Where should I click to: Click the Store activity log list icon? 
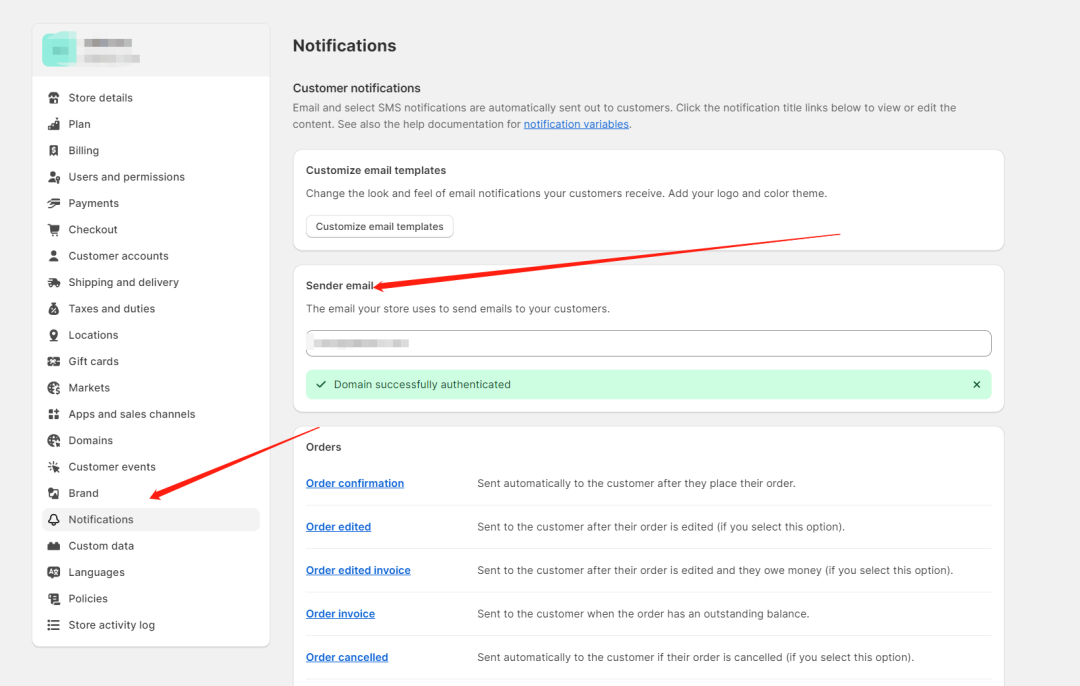(54, 625)
